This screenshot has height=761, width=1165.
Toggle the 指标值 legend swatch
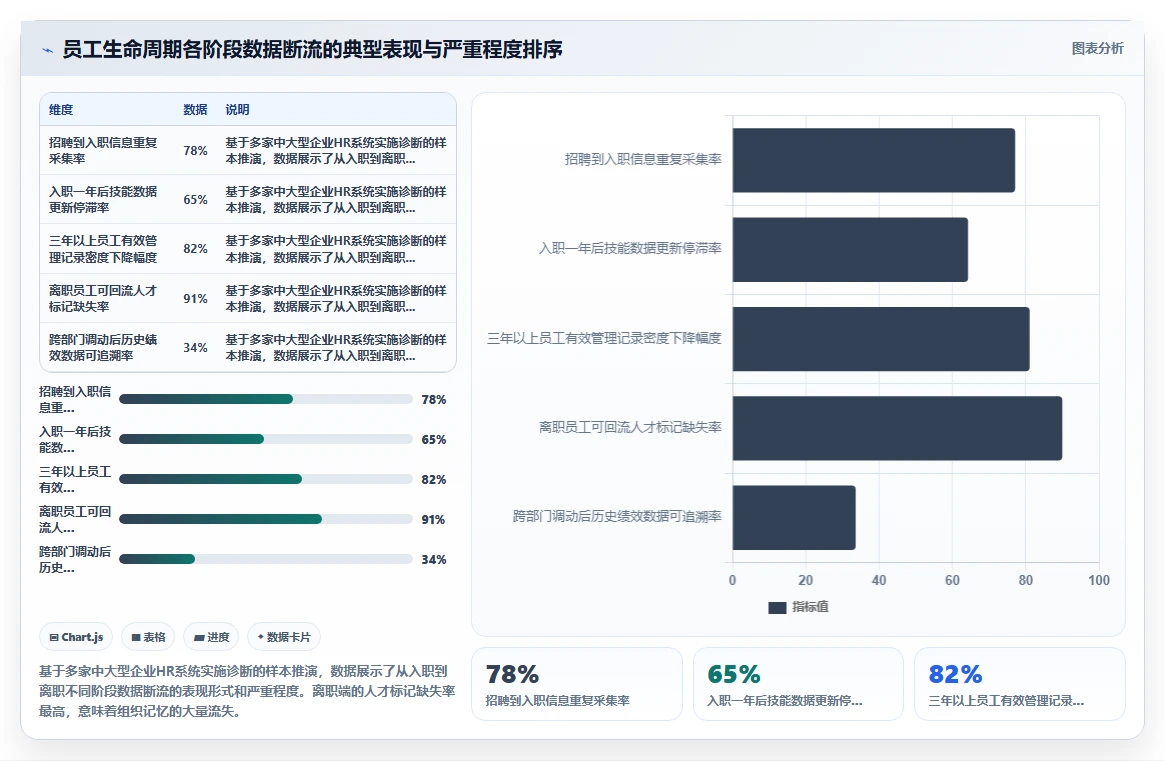pos(777,607)
